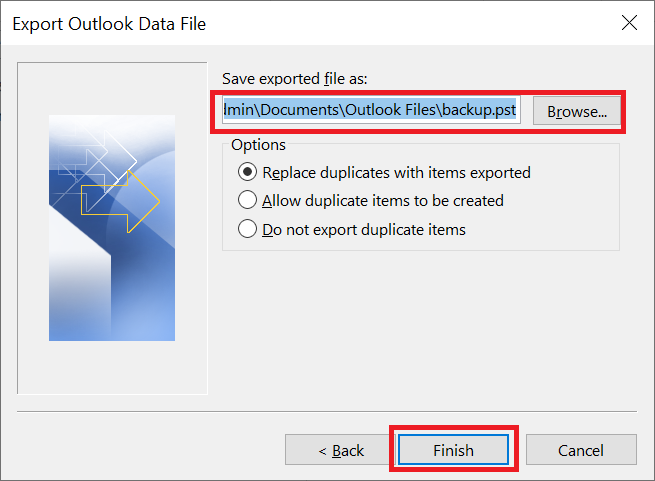The height and width of the screenshot is (481, 655).
Task: Select the Allow duplicate items radio circle
Action: tap(247, 200)
